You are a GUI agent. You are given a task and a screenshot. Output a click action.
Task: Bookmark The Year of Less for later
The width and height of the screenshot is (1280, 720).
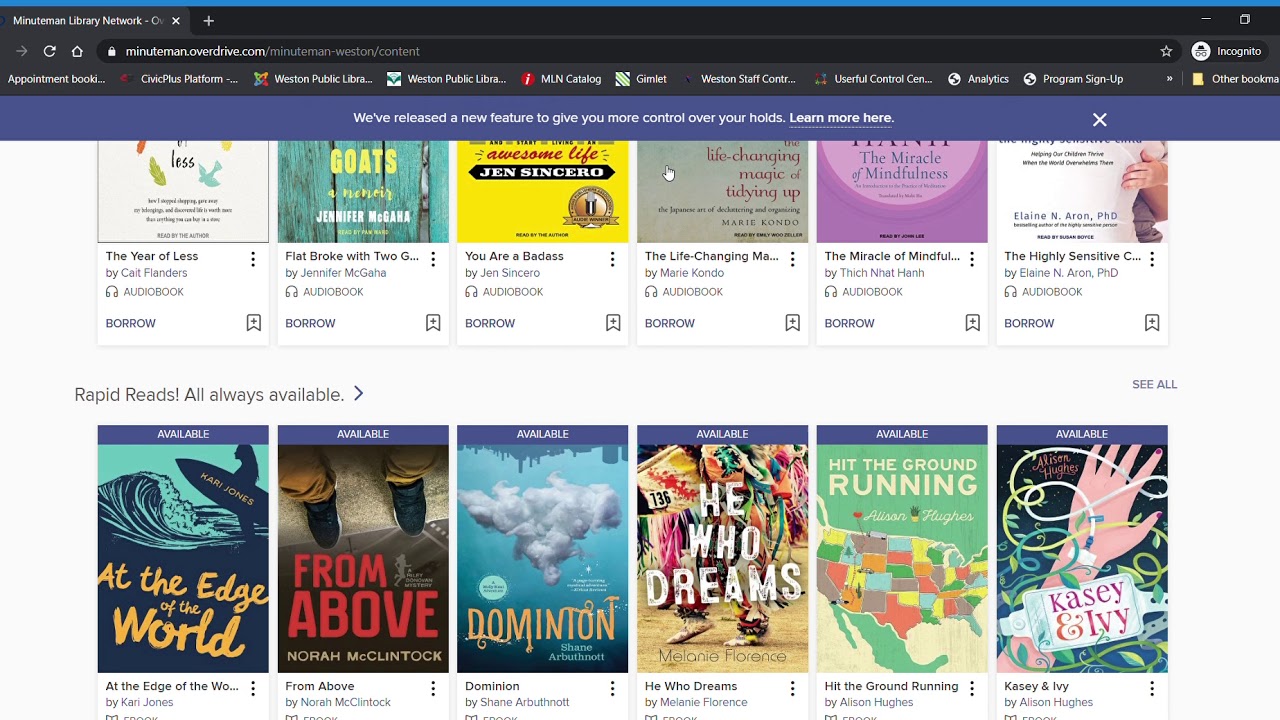point(253,323)
